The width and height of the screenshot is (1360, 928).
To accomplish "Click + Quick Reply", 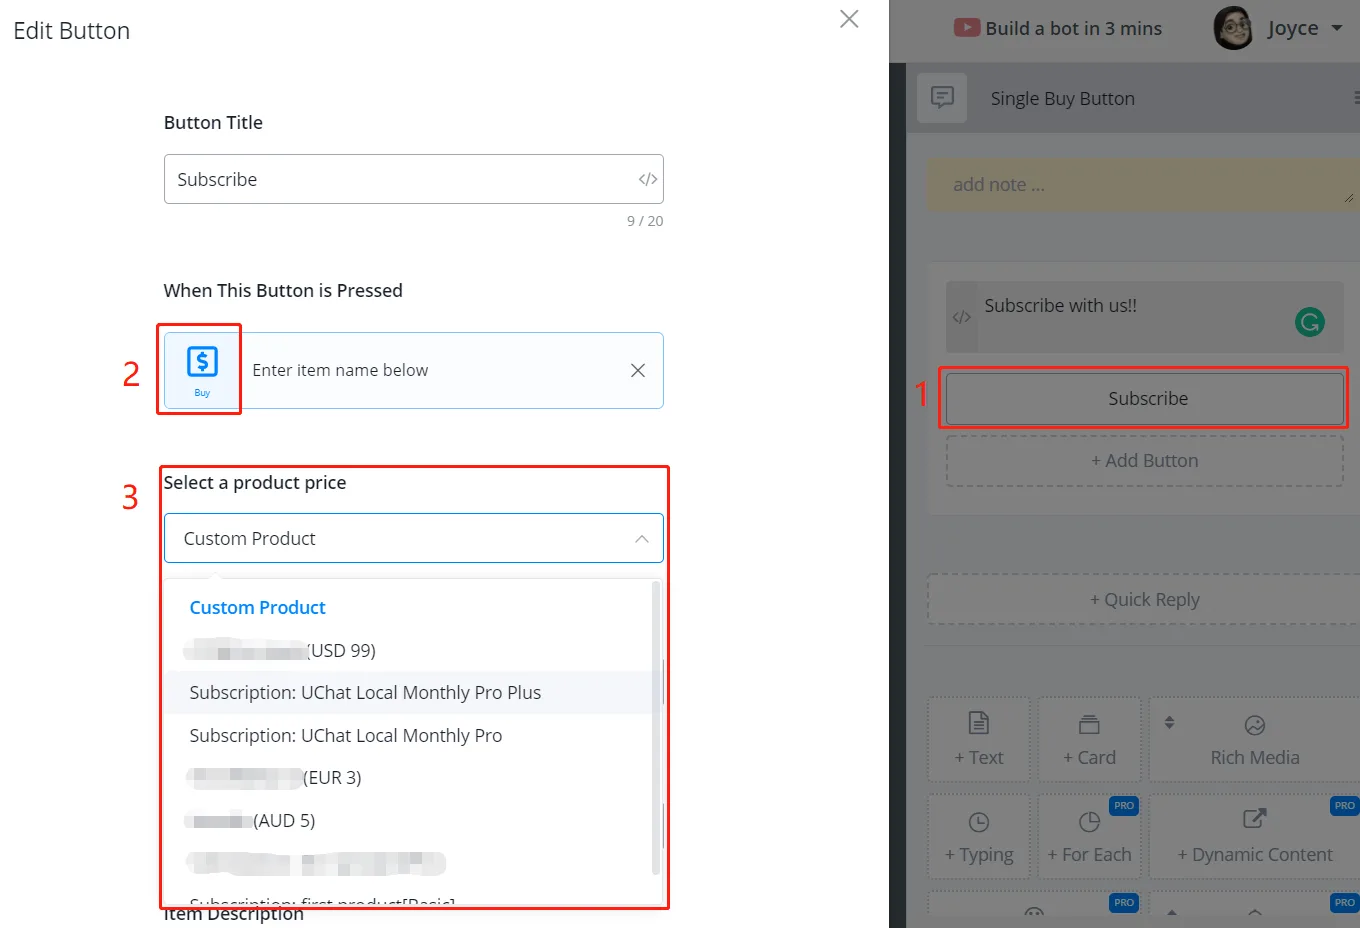I will click(x=1145, y=599).
